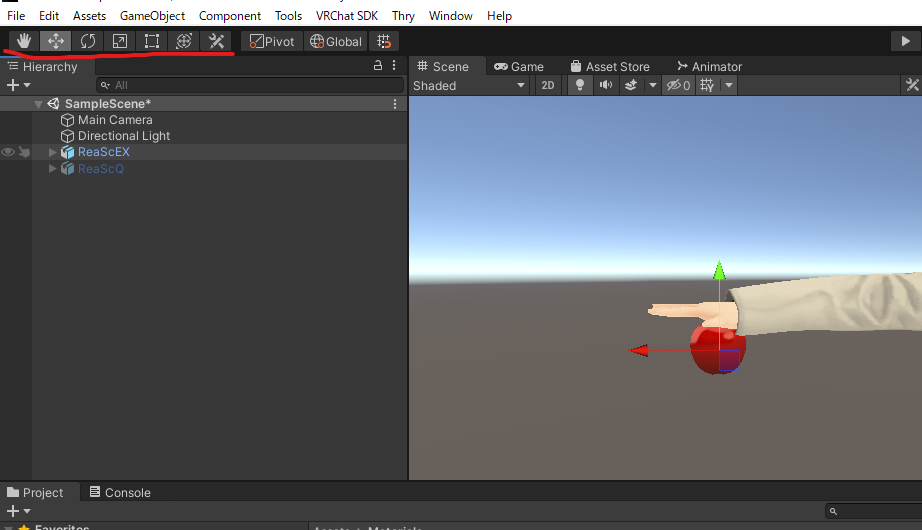Image resolution: width=922 pixels, height=530 pixels.
Task: Open the Thry menu
Action: [403, 16]
